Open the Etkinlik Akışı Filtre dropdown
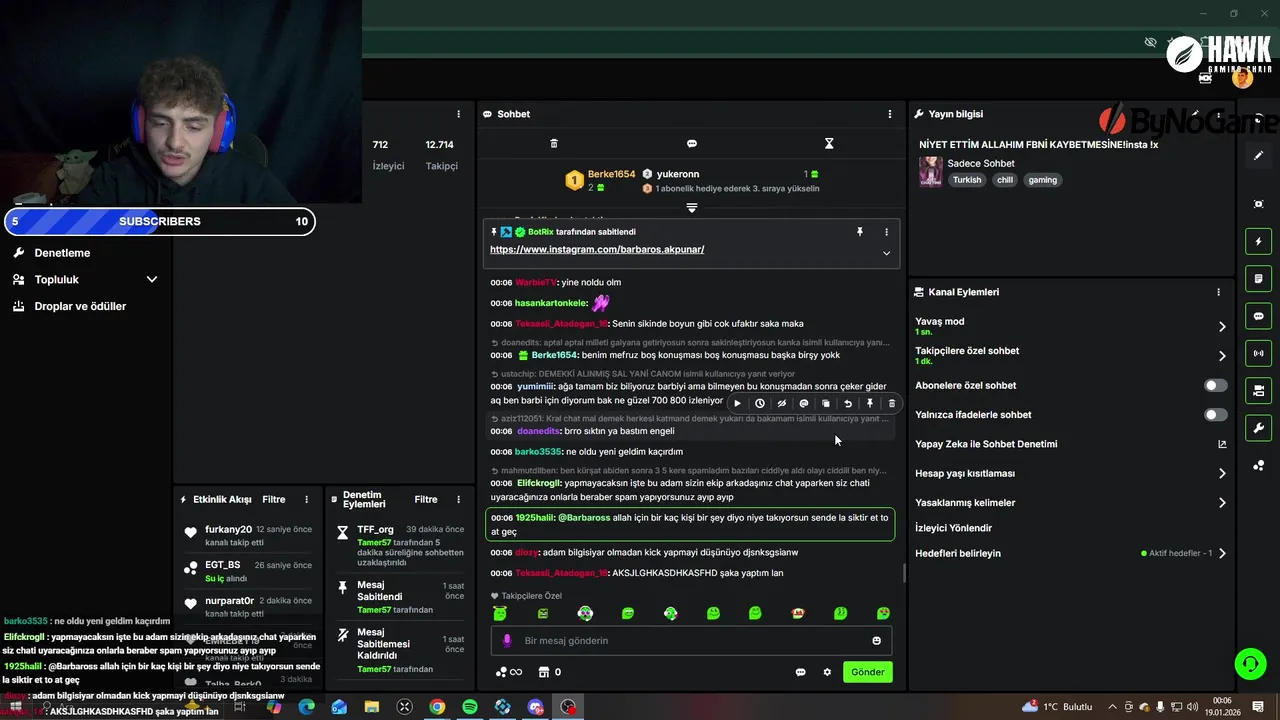This screenshot has height=720, width=1280. [273, 499]
